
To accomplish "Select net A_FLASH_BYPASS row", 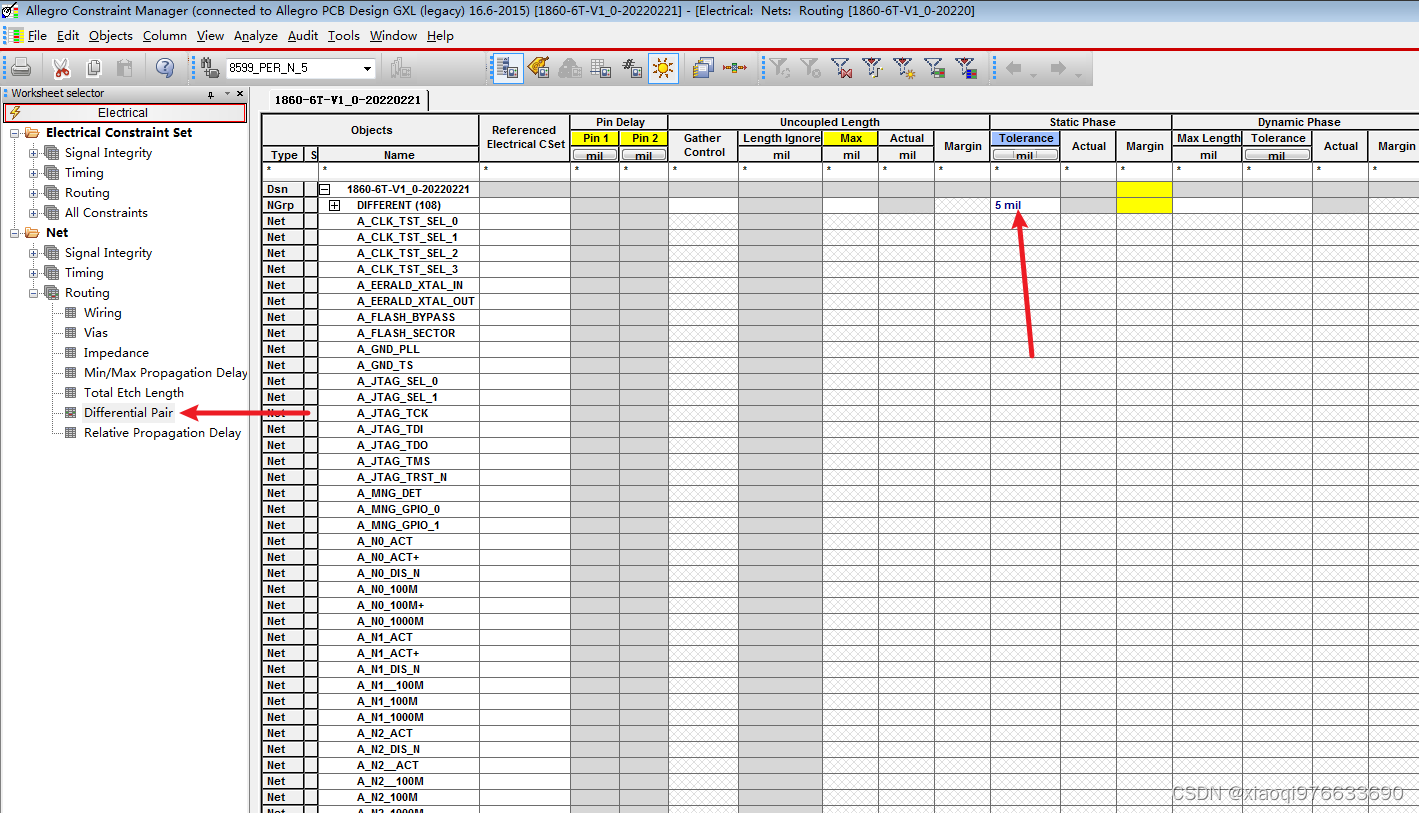I will (405, 317).
